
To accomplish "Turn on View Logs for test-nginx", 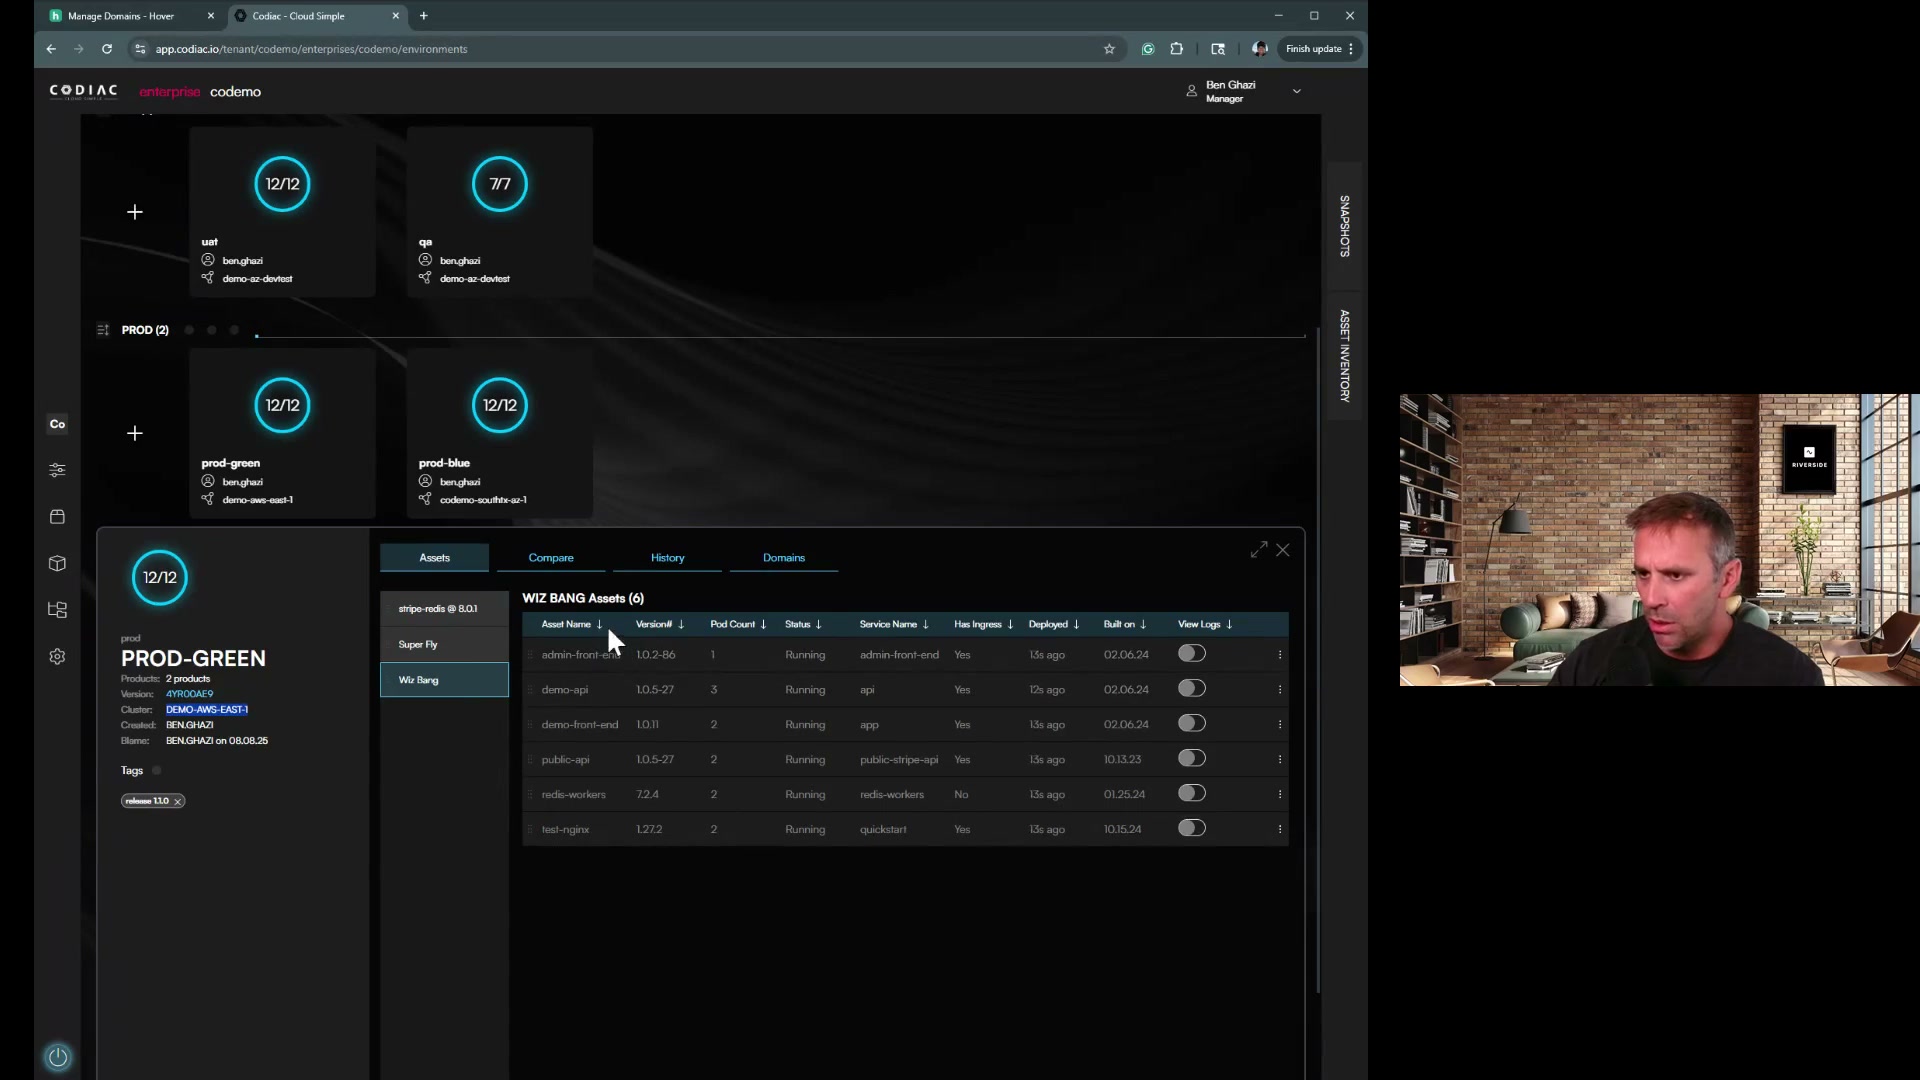I will click(1191, 829).
